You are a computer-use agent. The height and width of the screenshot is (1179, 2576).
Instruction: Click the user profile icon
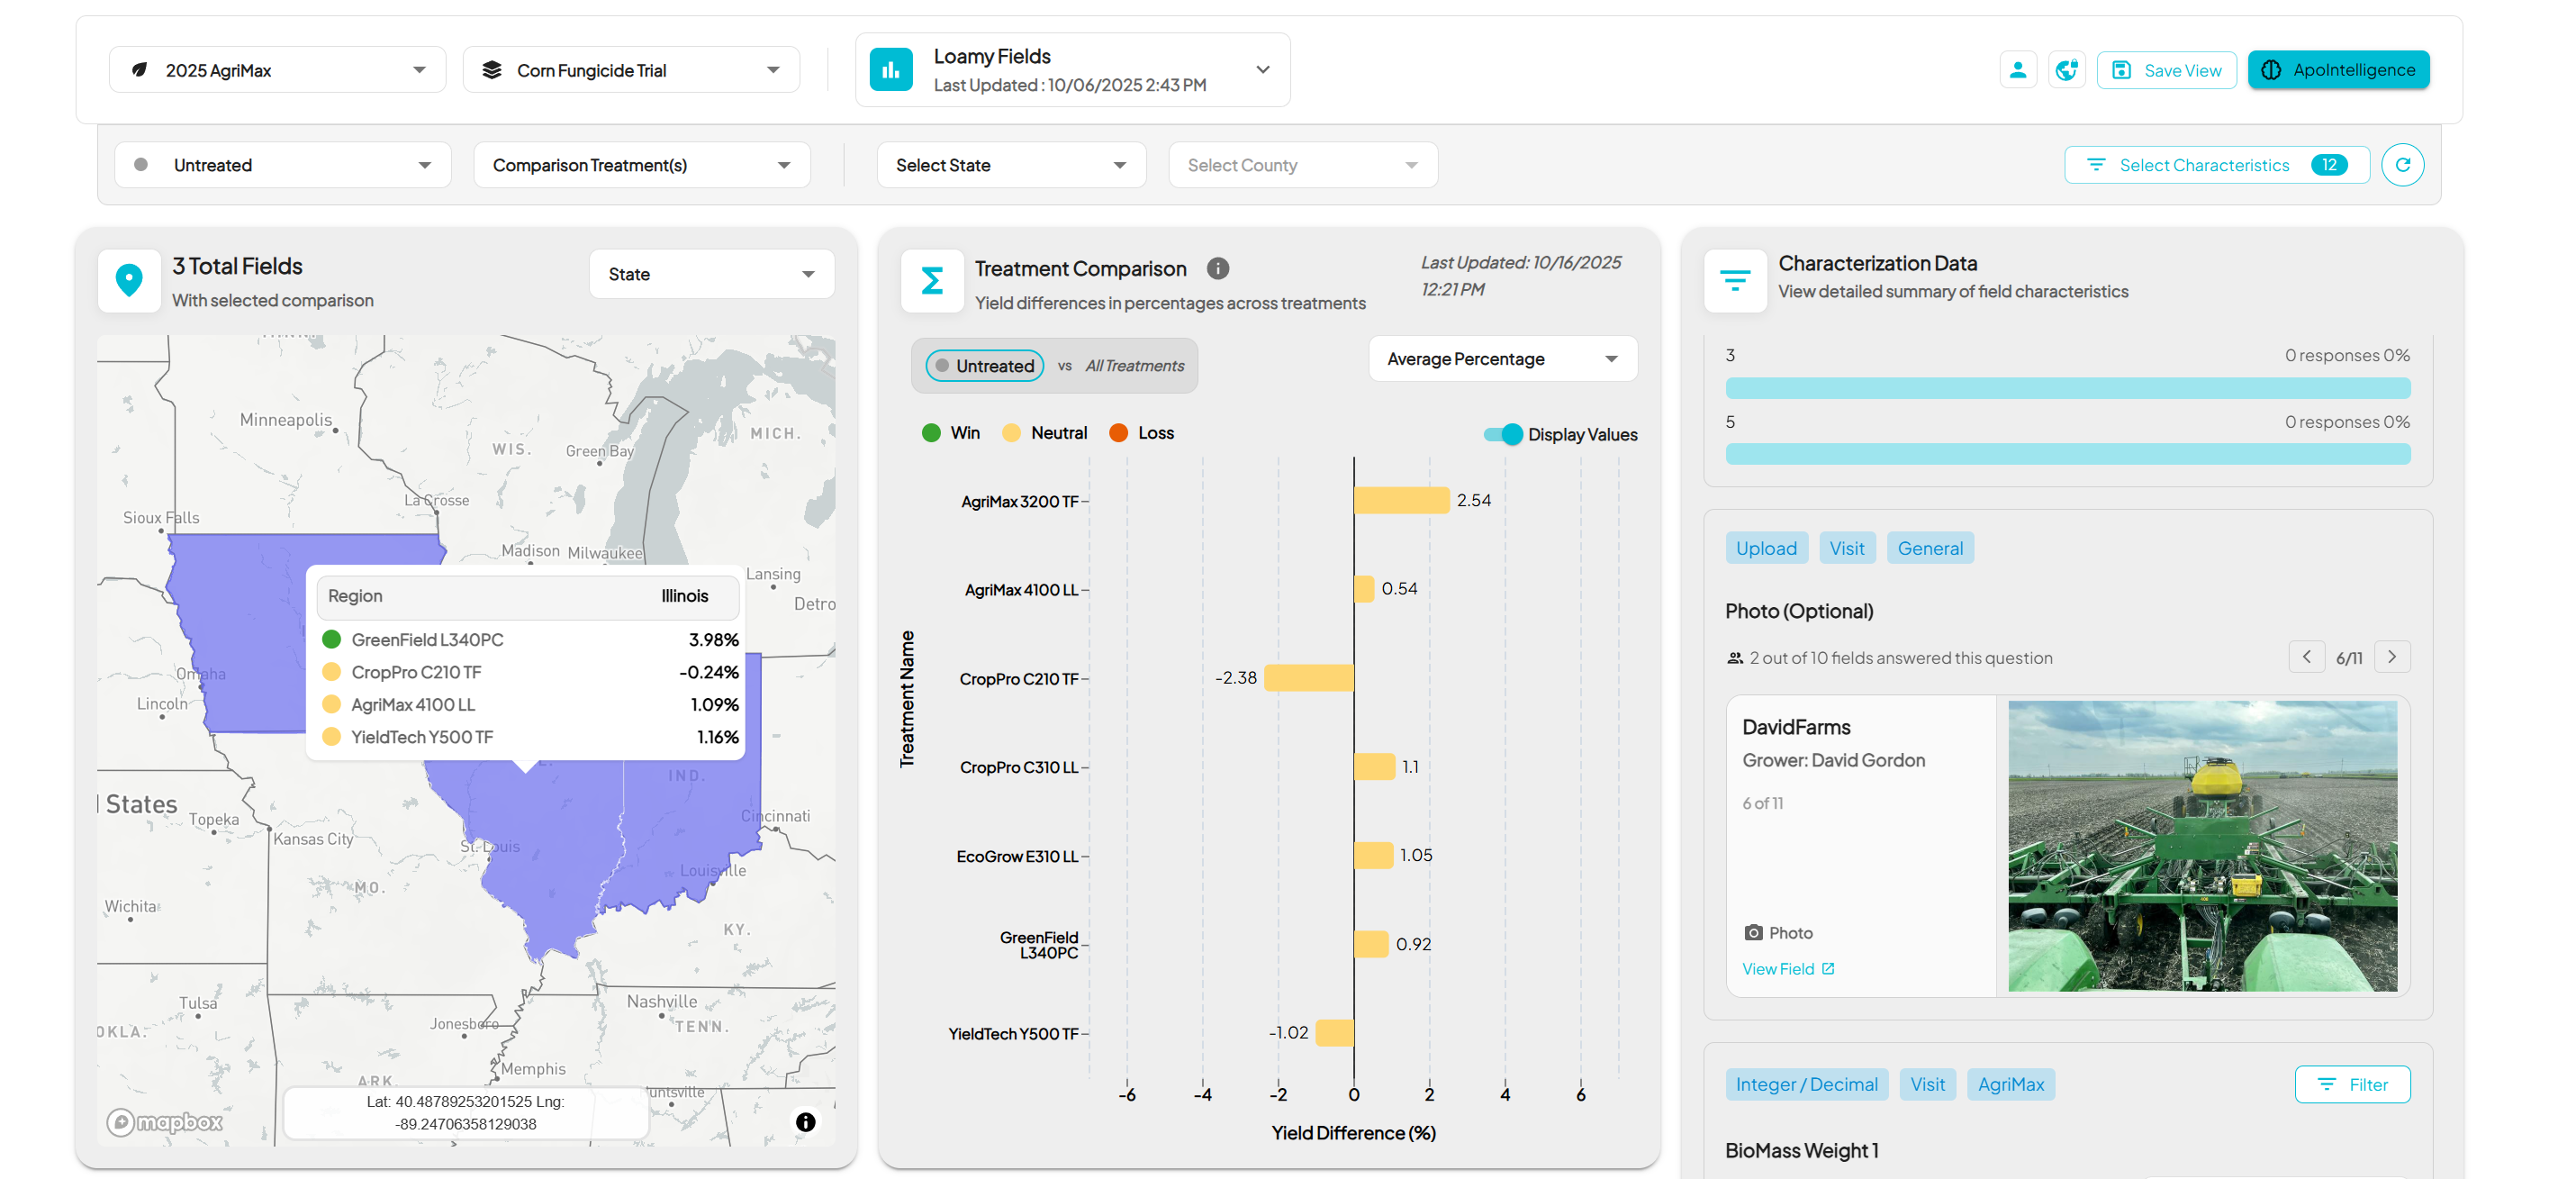click(x=2017, y=70)
